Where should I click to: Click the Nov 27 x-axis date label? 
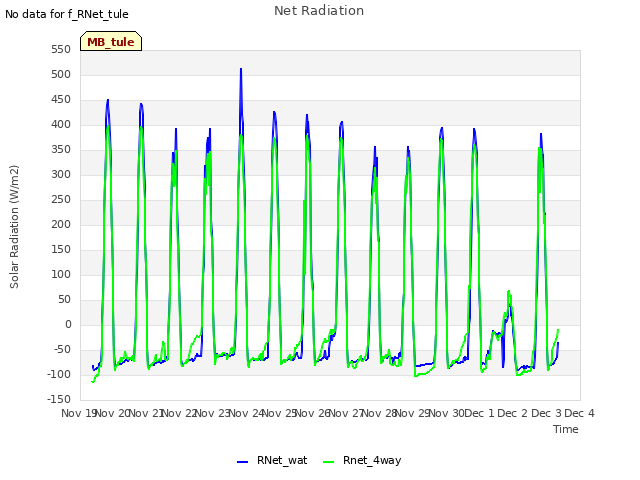pyautogui.click(x=347, y=413)
